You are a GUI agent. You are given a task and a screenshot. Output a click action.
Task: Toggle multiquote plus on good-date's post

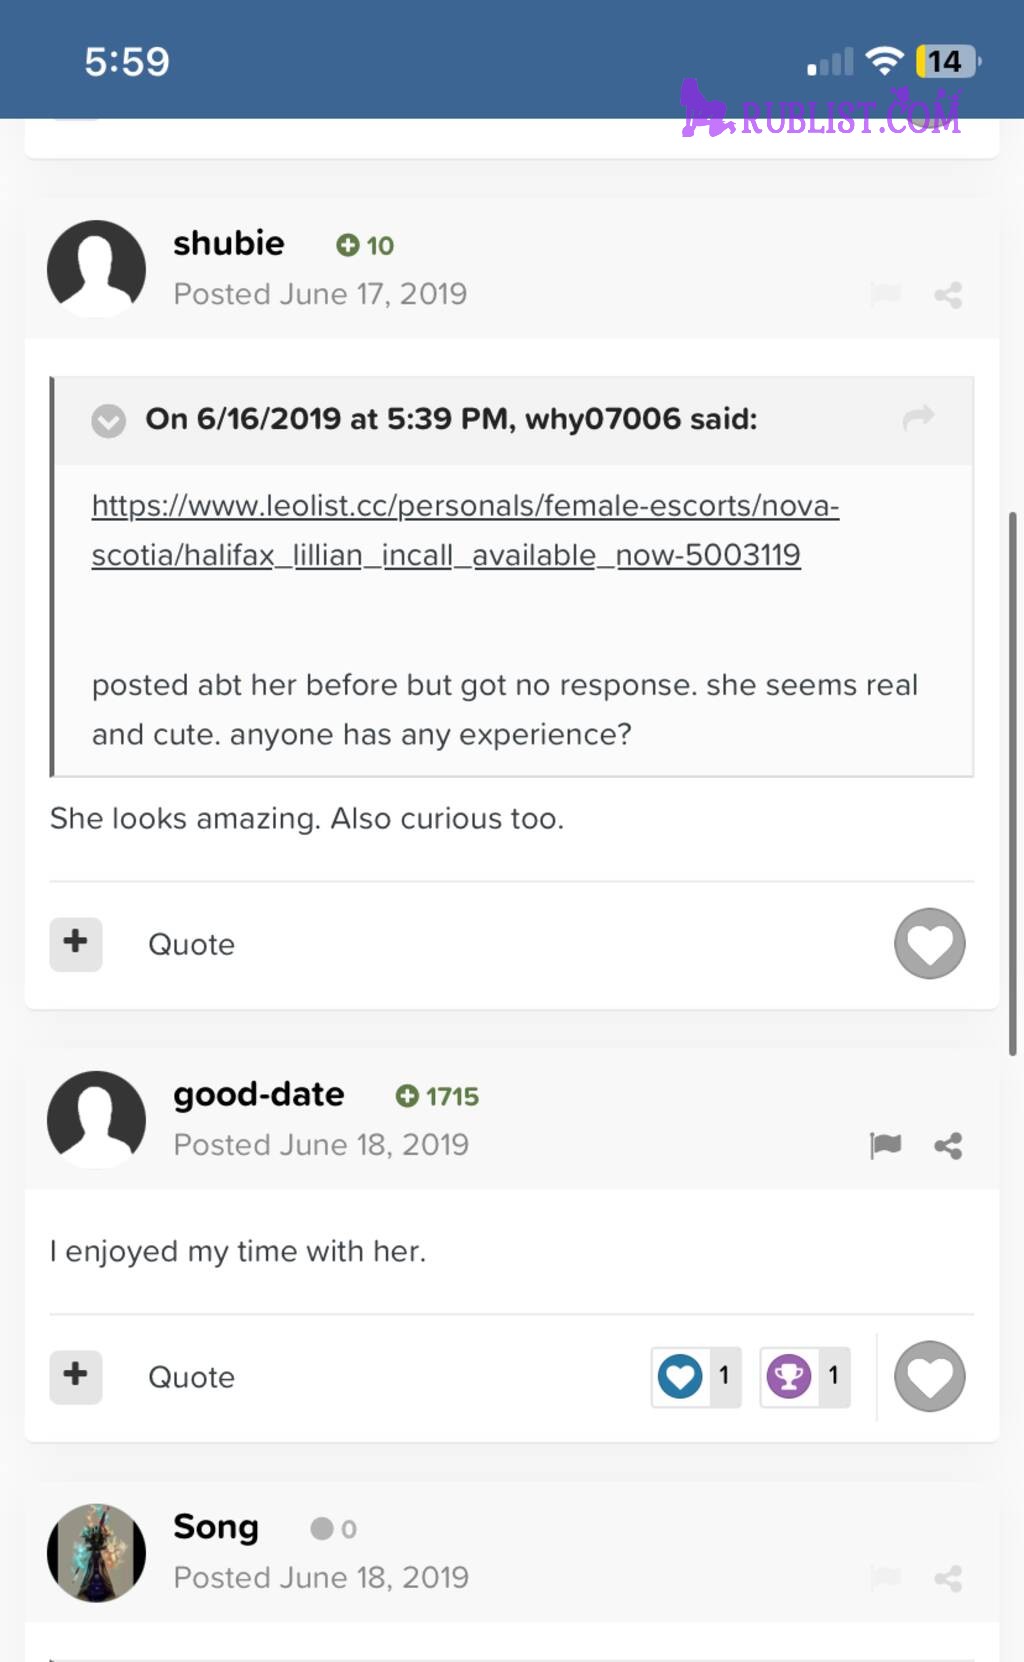click(x=76, y=1377)
